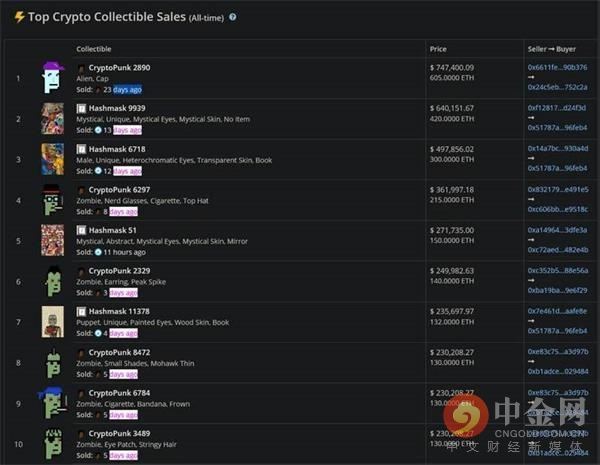Open seller address 0x6611fe...90b376
The width and height of the screenshot is (600, 465).
(x=557, y=67)
